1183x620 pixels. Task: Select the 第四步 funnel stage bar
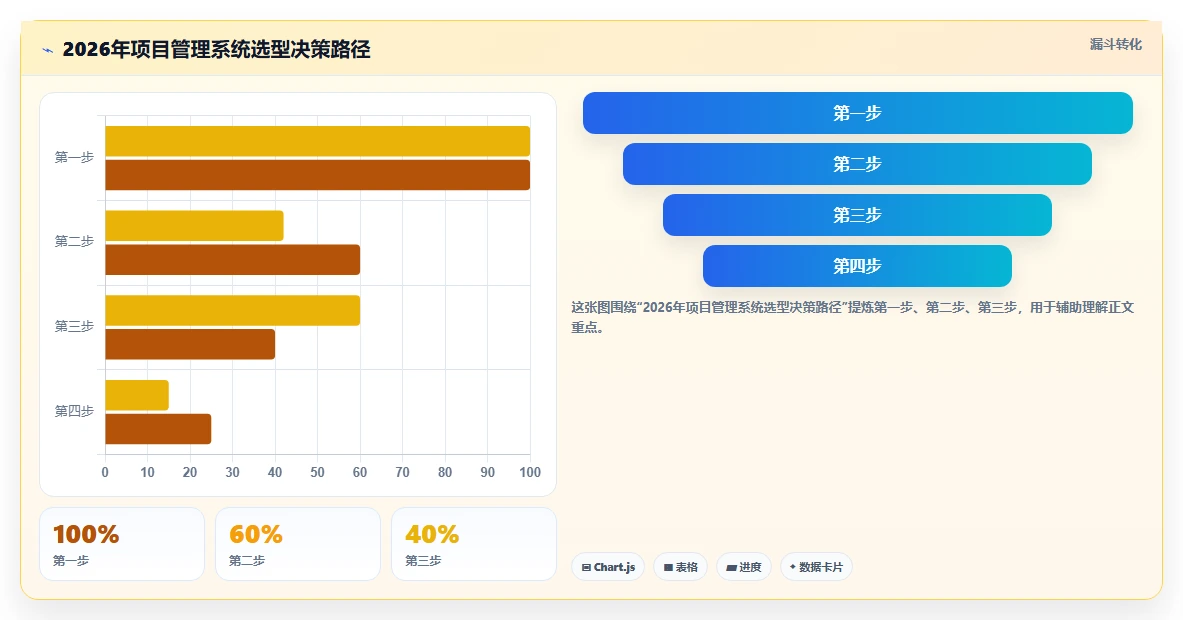(x=857, y=266)
